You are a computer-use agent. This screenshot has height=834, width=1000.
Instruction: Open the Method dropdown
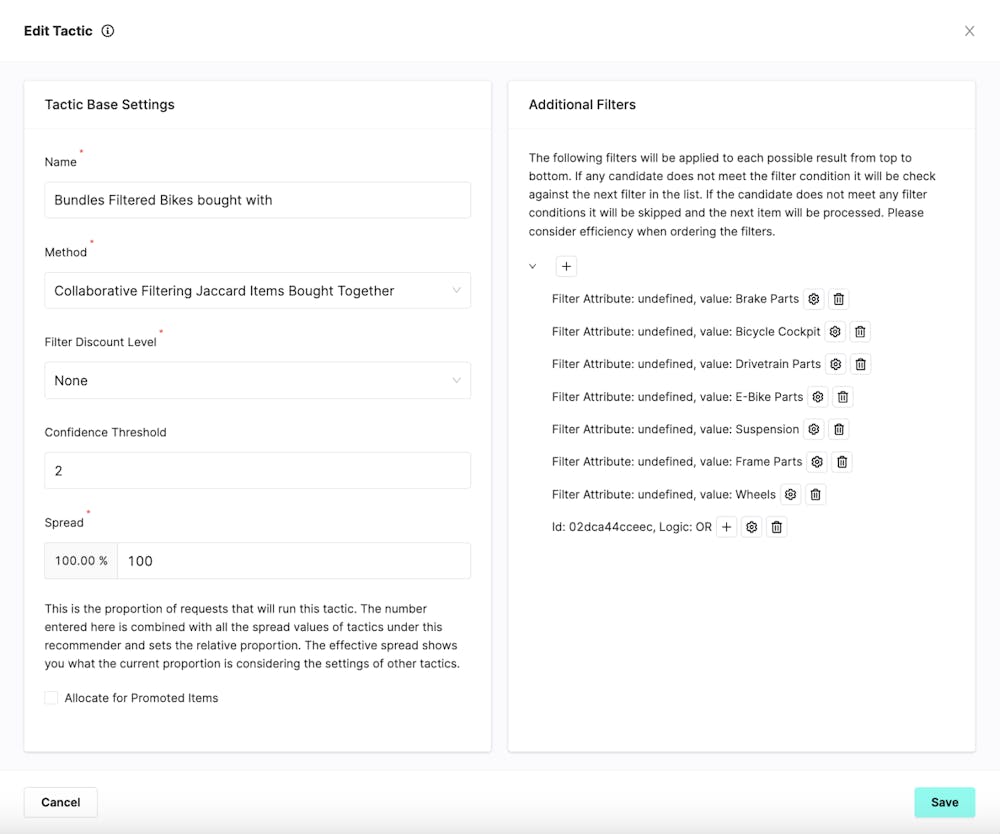[257, 291]
